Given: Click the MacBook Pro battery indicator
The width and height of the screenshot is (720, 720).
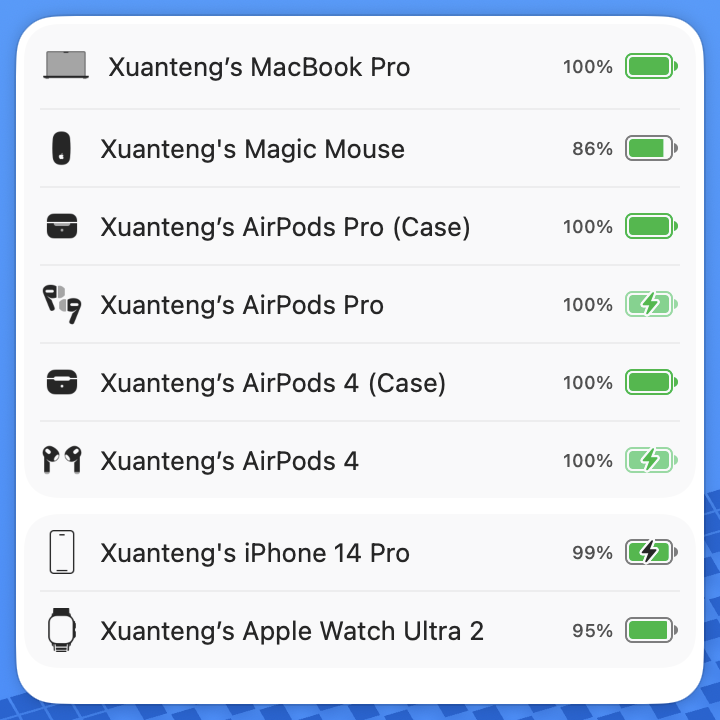Looking at the screenshot, I should [x=651, y=67].
